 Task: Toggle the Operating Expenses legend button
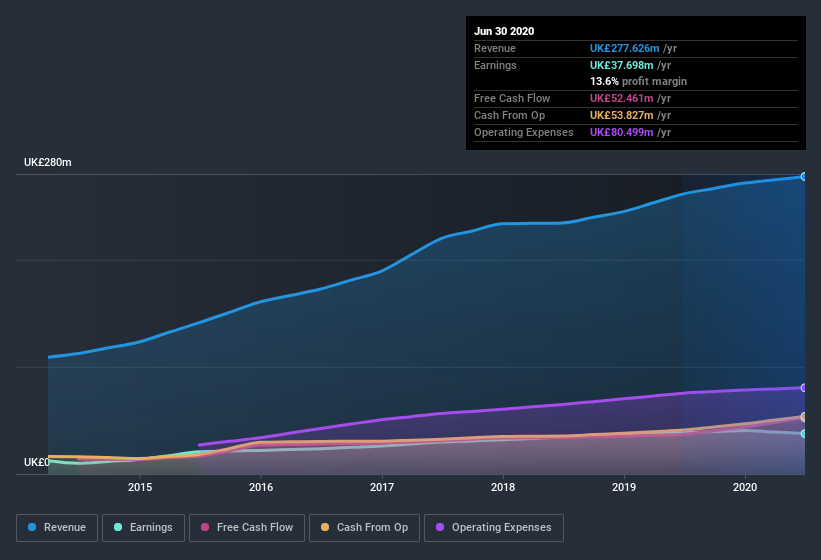click(494, 528)
